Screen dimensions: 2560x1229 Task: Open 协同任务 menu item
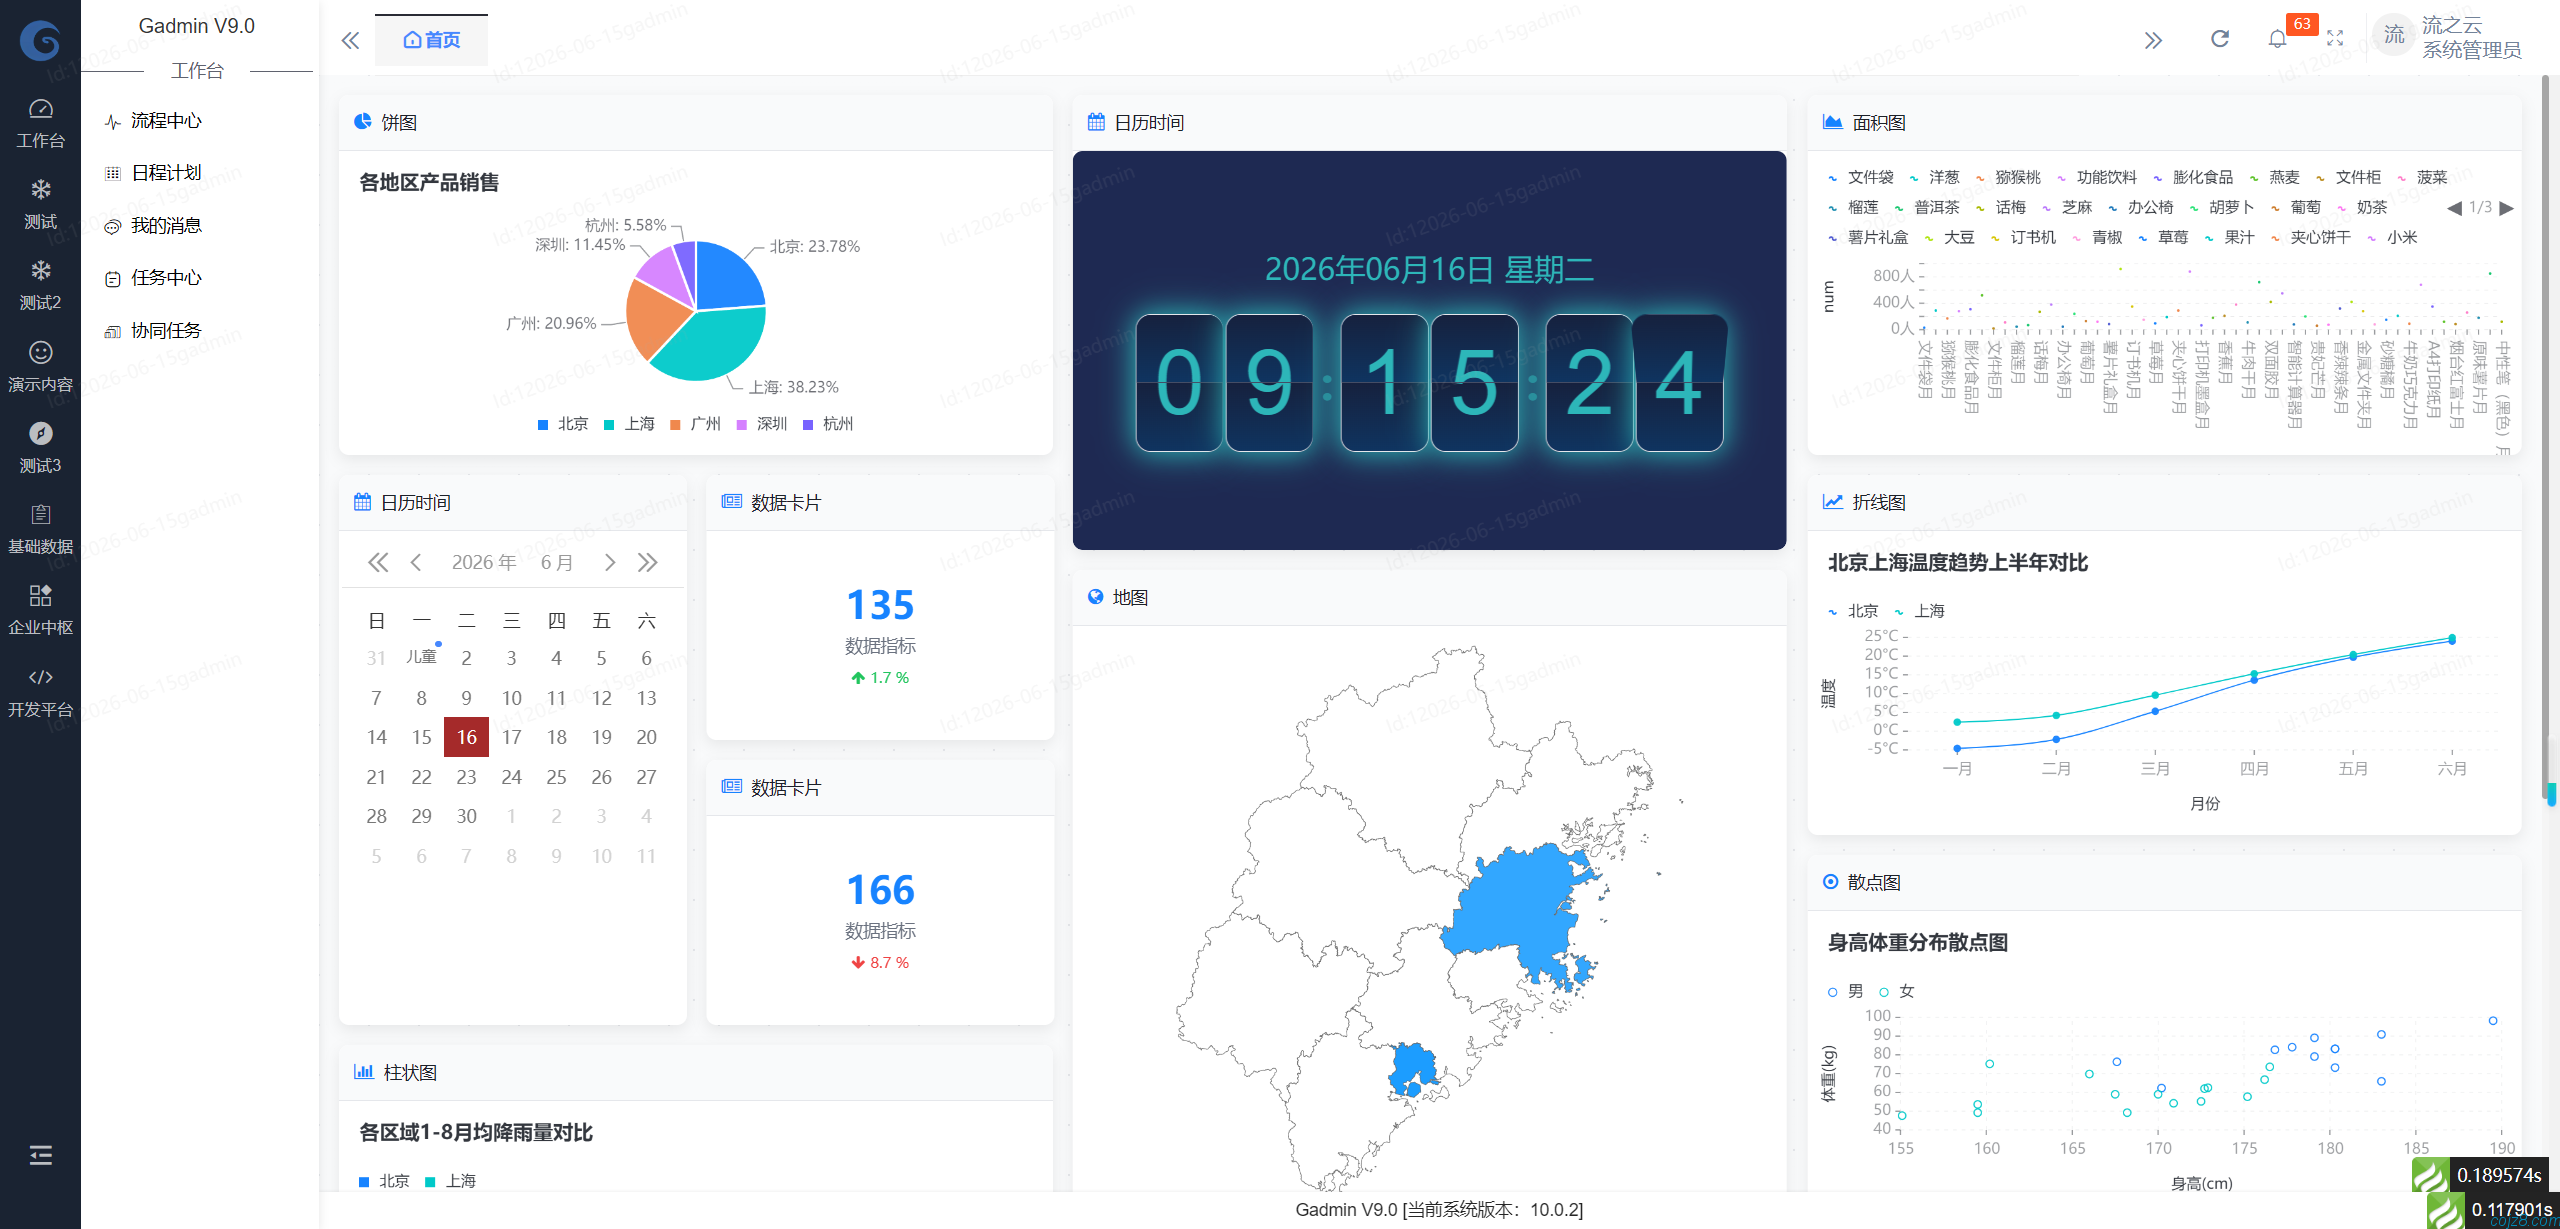tap(166, 331)
